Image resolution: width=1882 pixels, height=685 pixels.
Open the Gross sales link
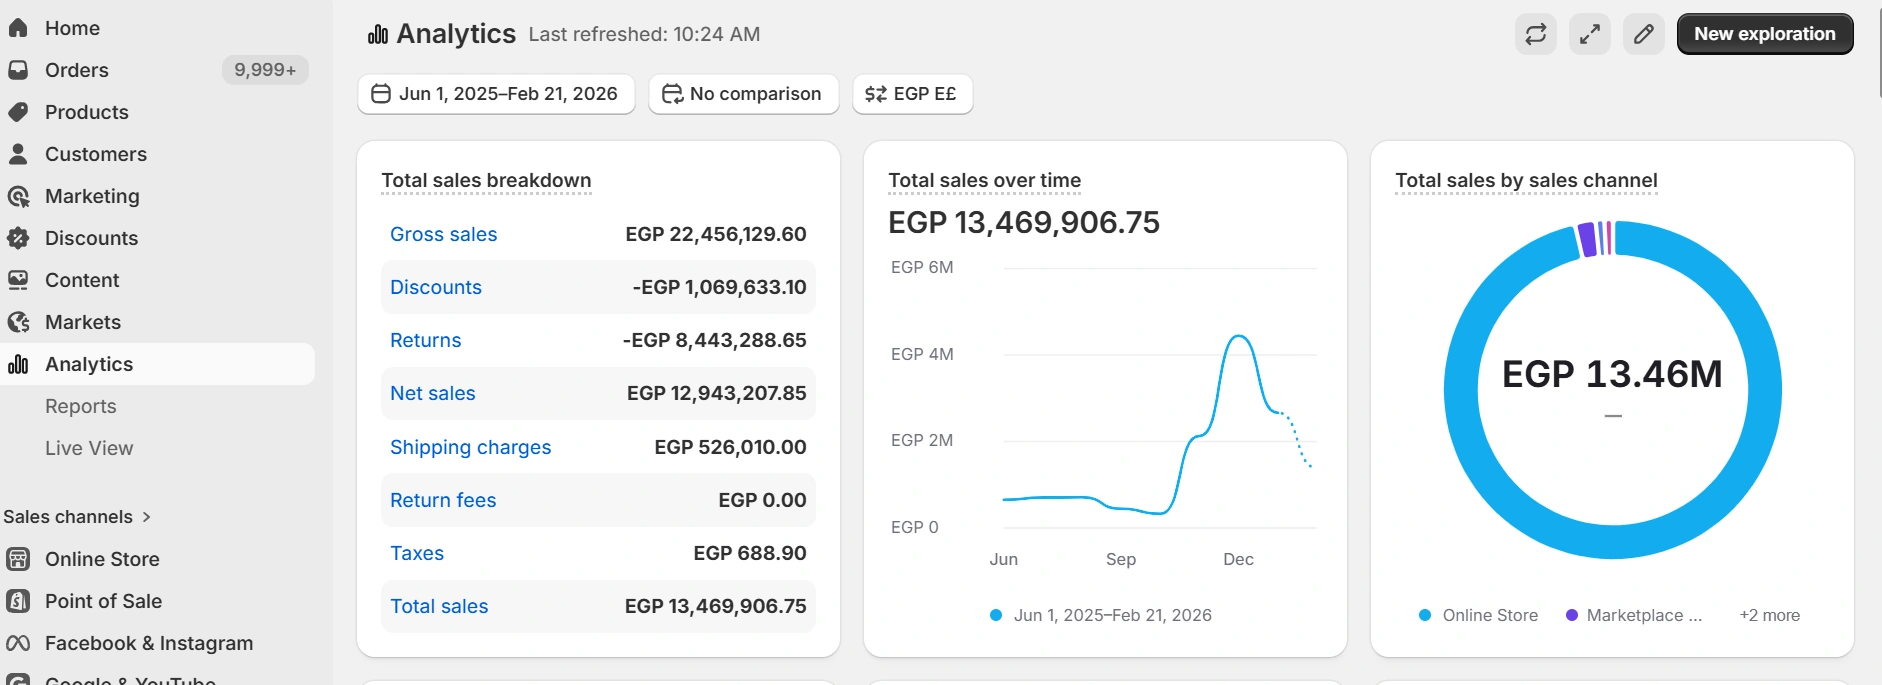(444, 234)
